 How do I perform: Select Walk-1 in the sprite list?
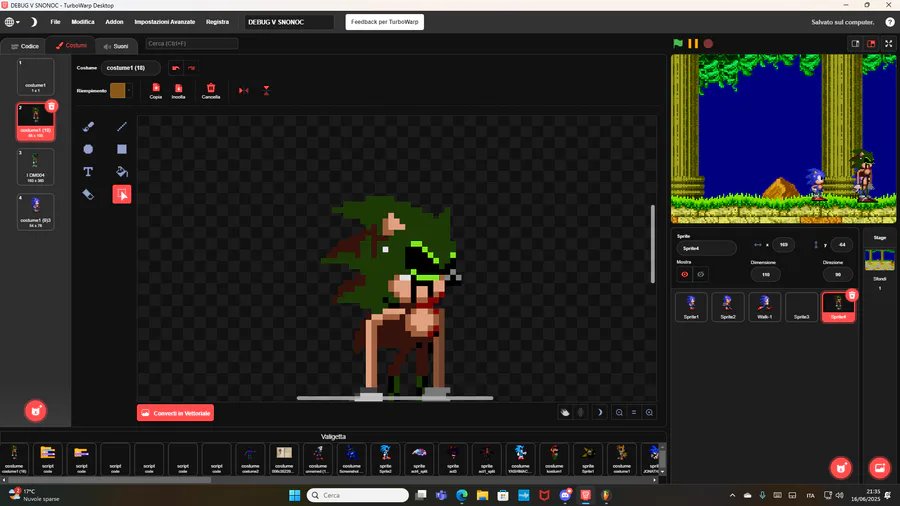pyautogui.click(x=765, y=307)
